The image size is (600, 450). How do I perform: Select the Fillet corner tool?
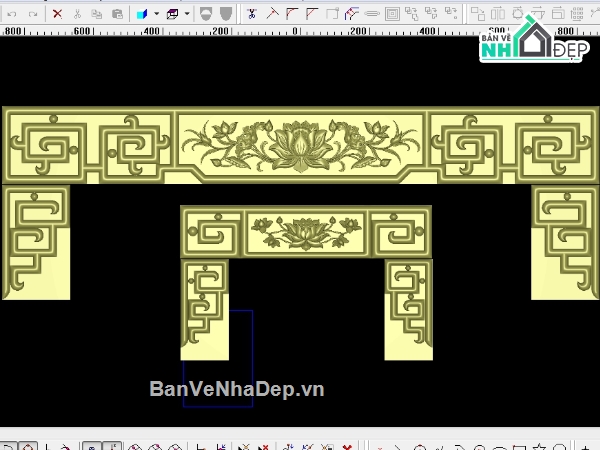tap(292, 14)
